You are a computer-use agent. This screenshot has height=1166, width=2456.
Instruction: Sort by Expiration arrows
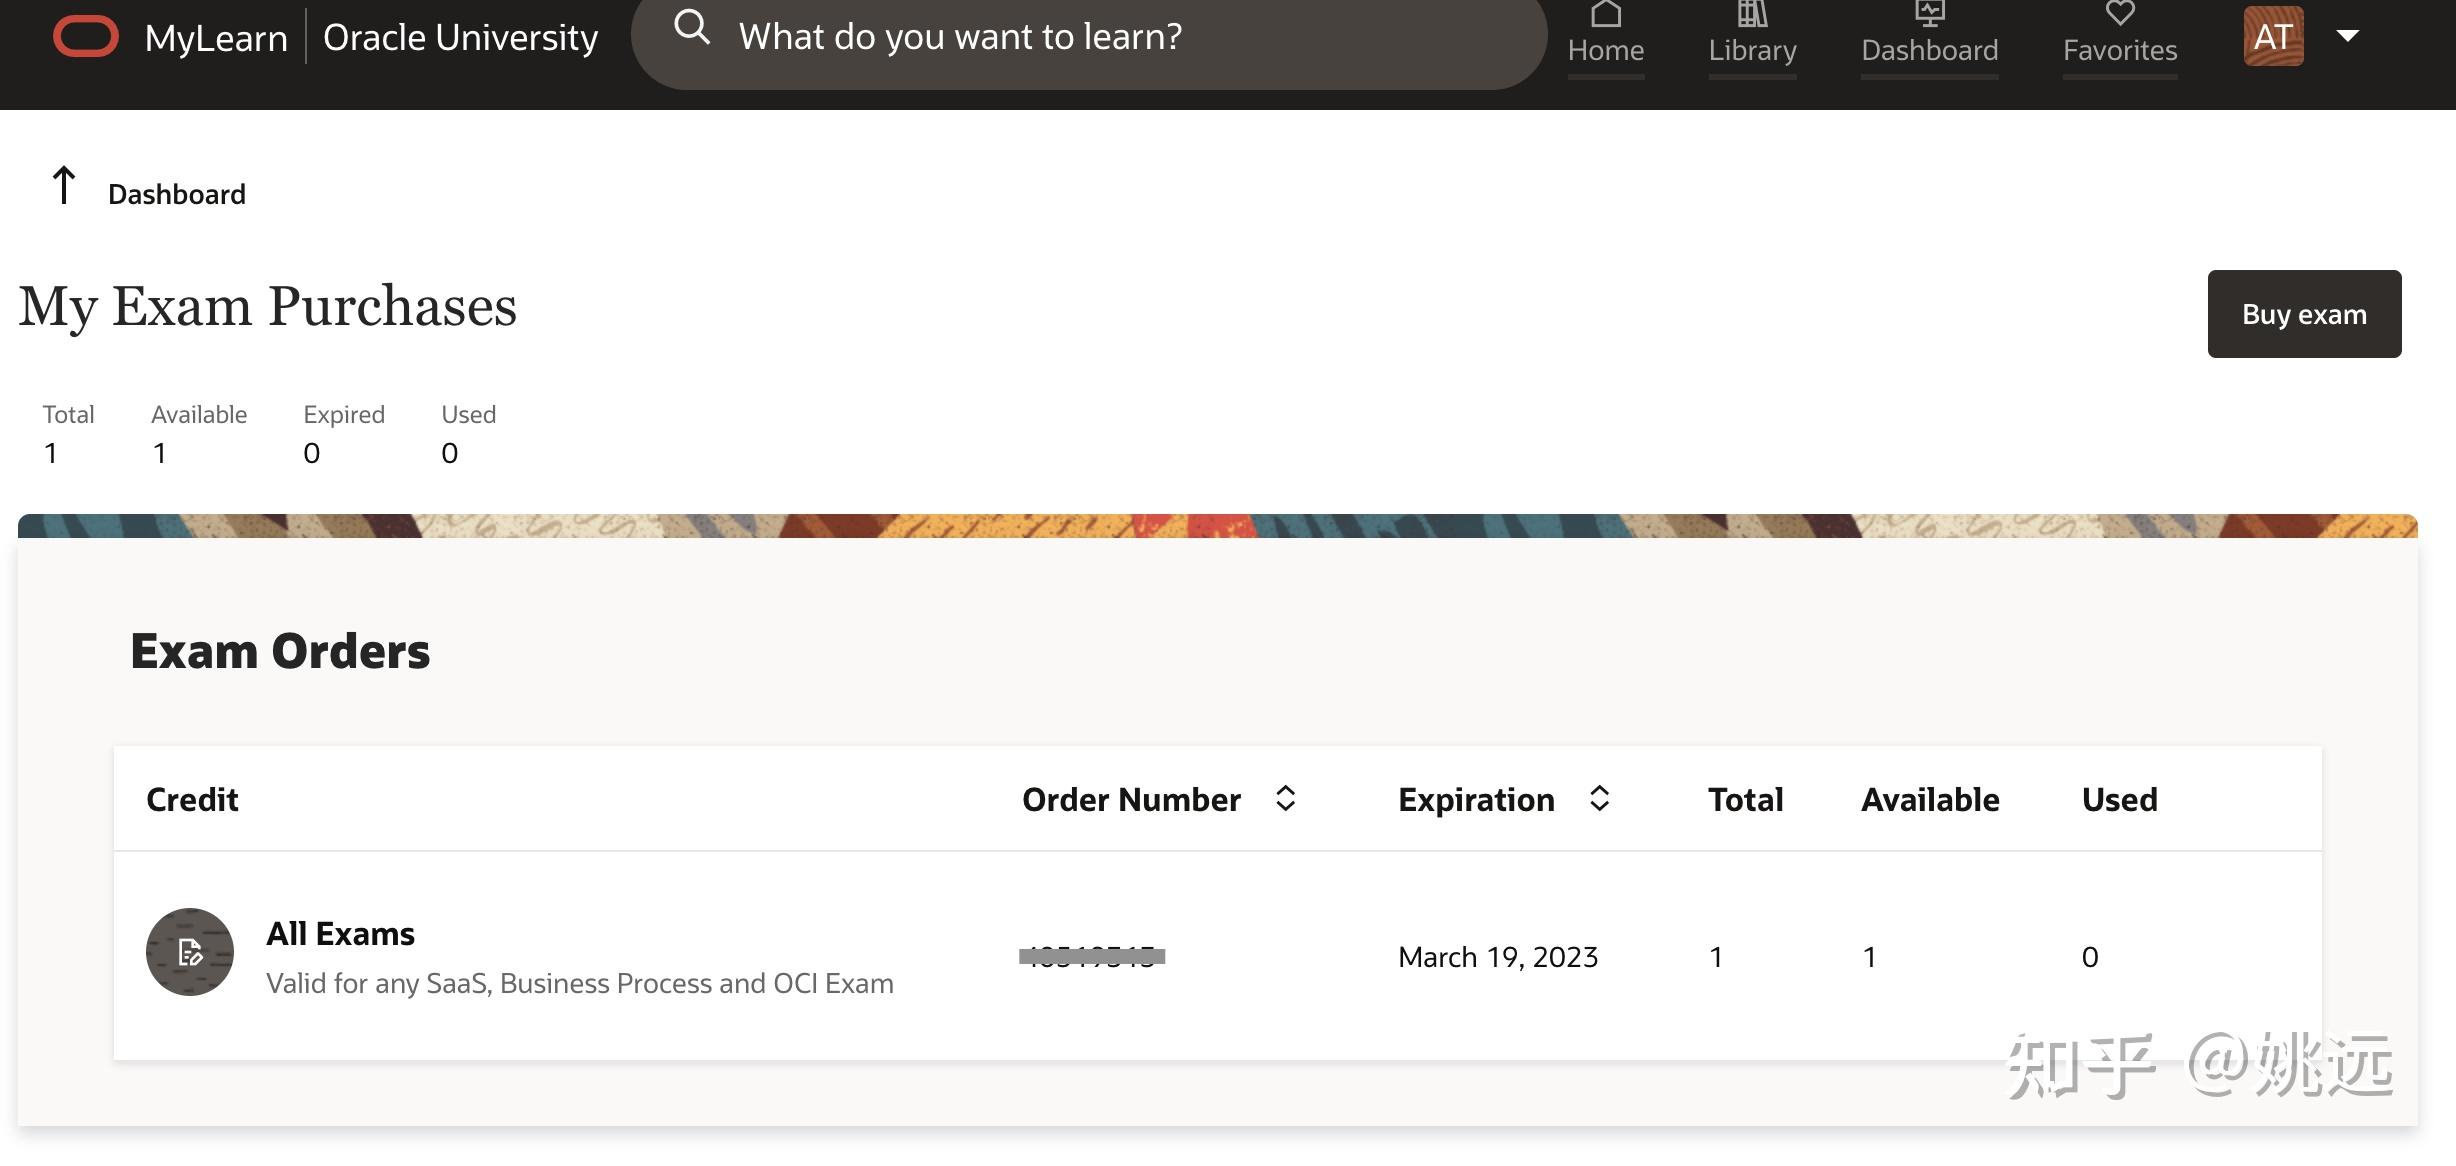click(x=1599, y=799)
